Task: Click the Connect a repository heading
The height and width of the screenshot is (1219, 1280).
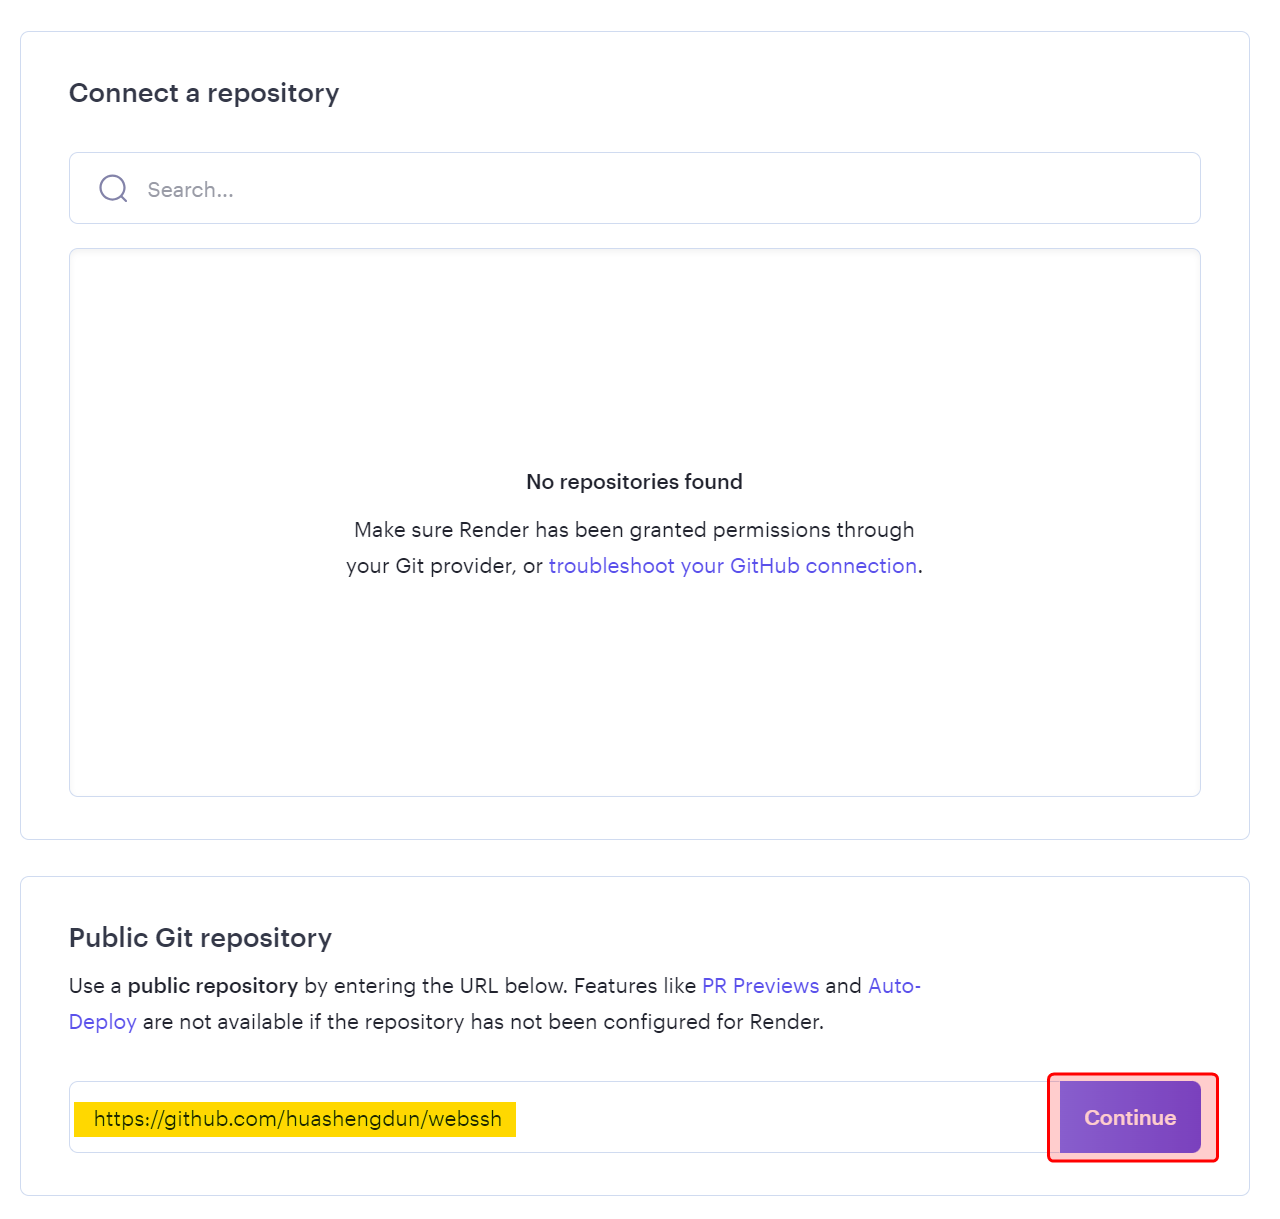Action: click(204, 93)
